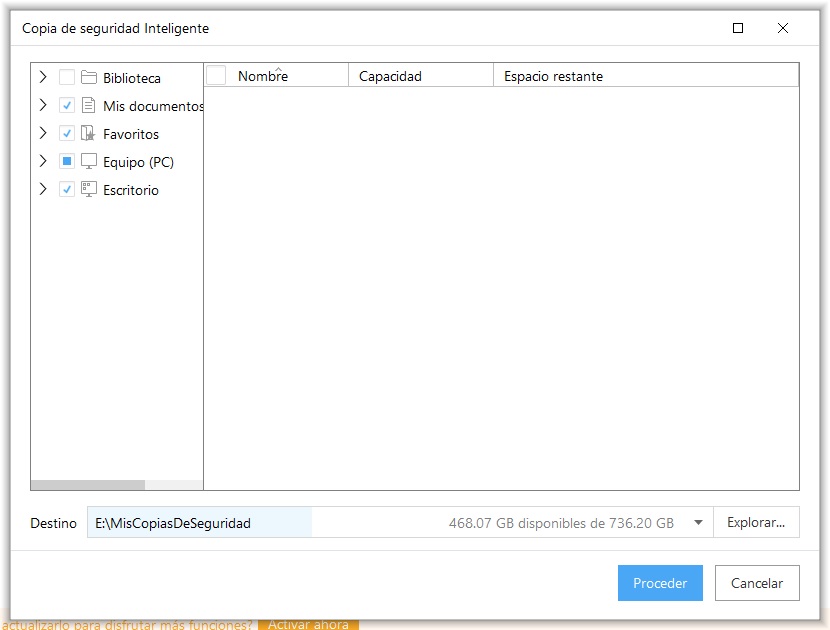Click the Proceder button
830x630 pixels.
660,583
